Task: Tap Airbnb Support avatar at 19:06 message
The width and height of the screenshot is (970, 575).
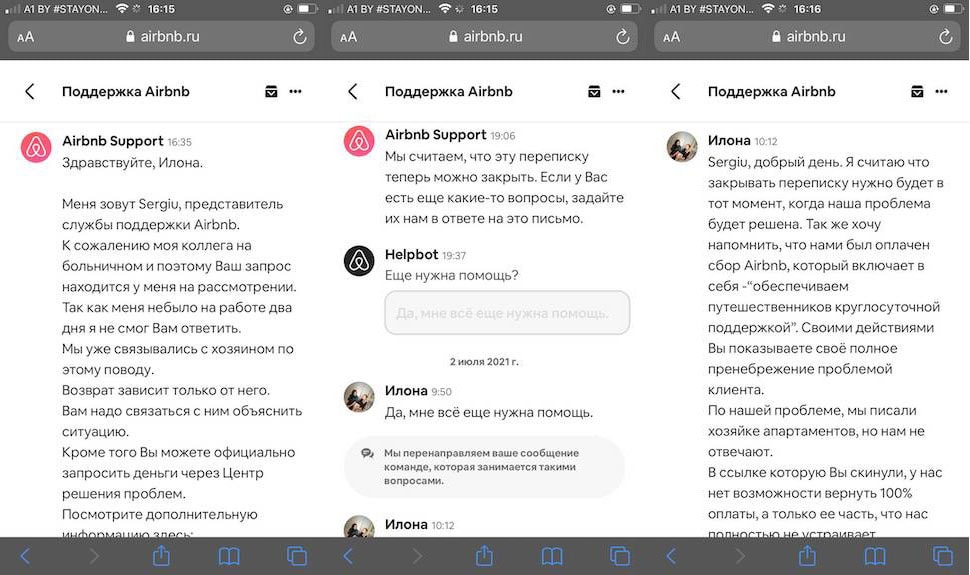Action: point(359,141)
